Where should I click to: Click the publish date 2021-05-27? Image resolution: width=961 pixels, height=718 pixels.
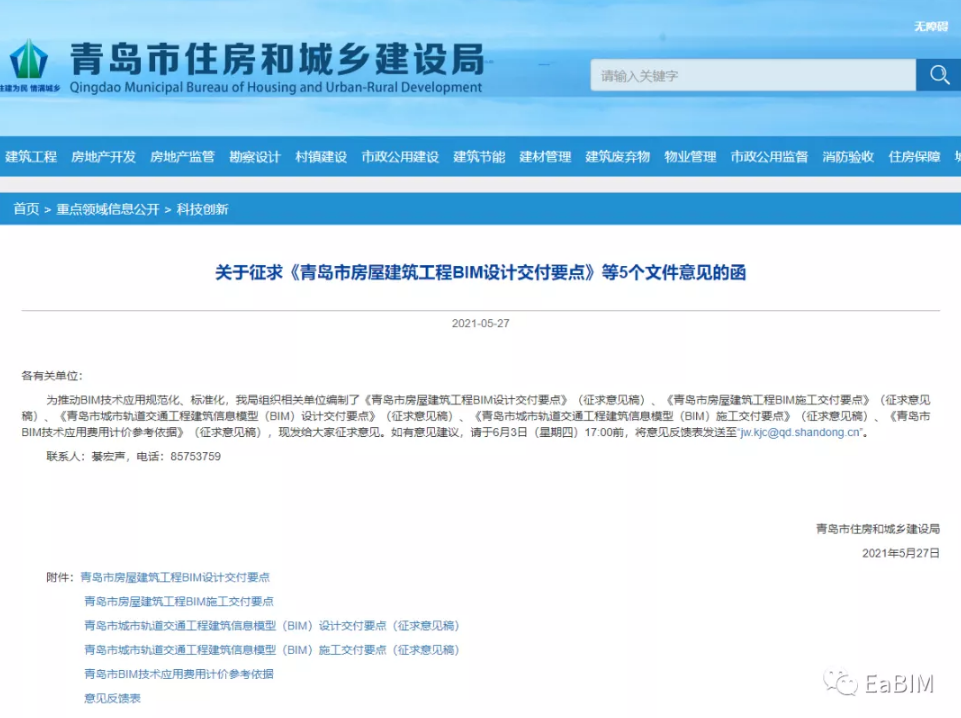[x=480, y=323]
